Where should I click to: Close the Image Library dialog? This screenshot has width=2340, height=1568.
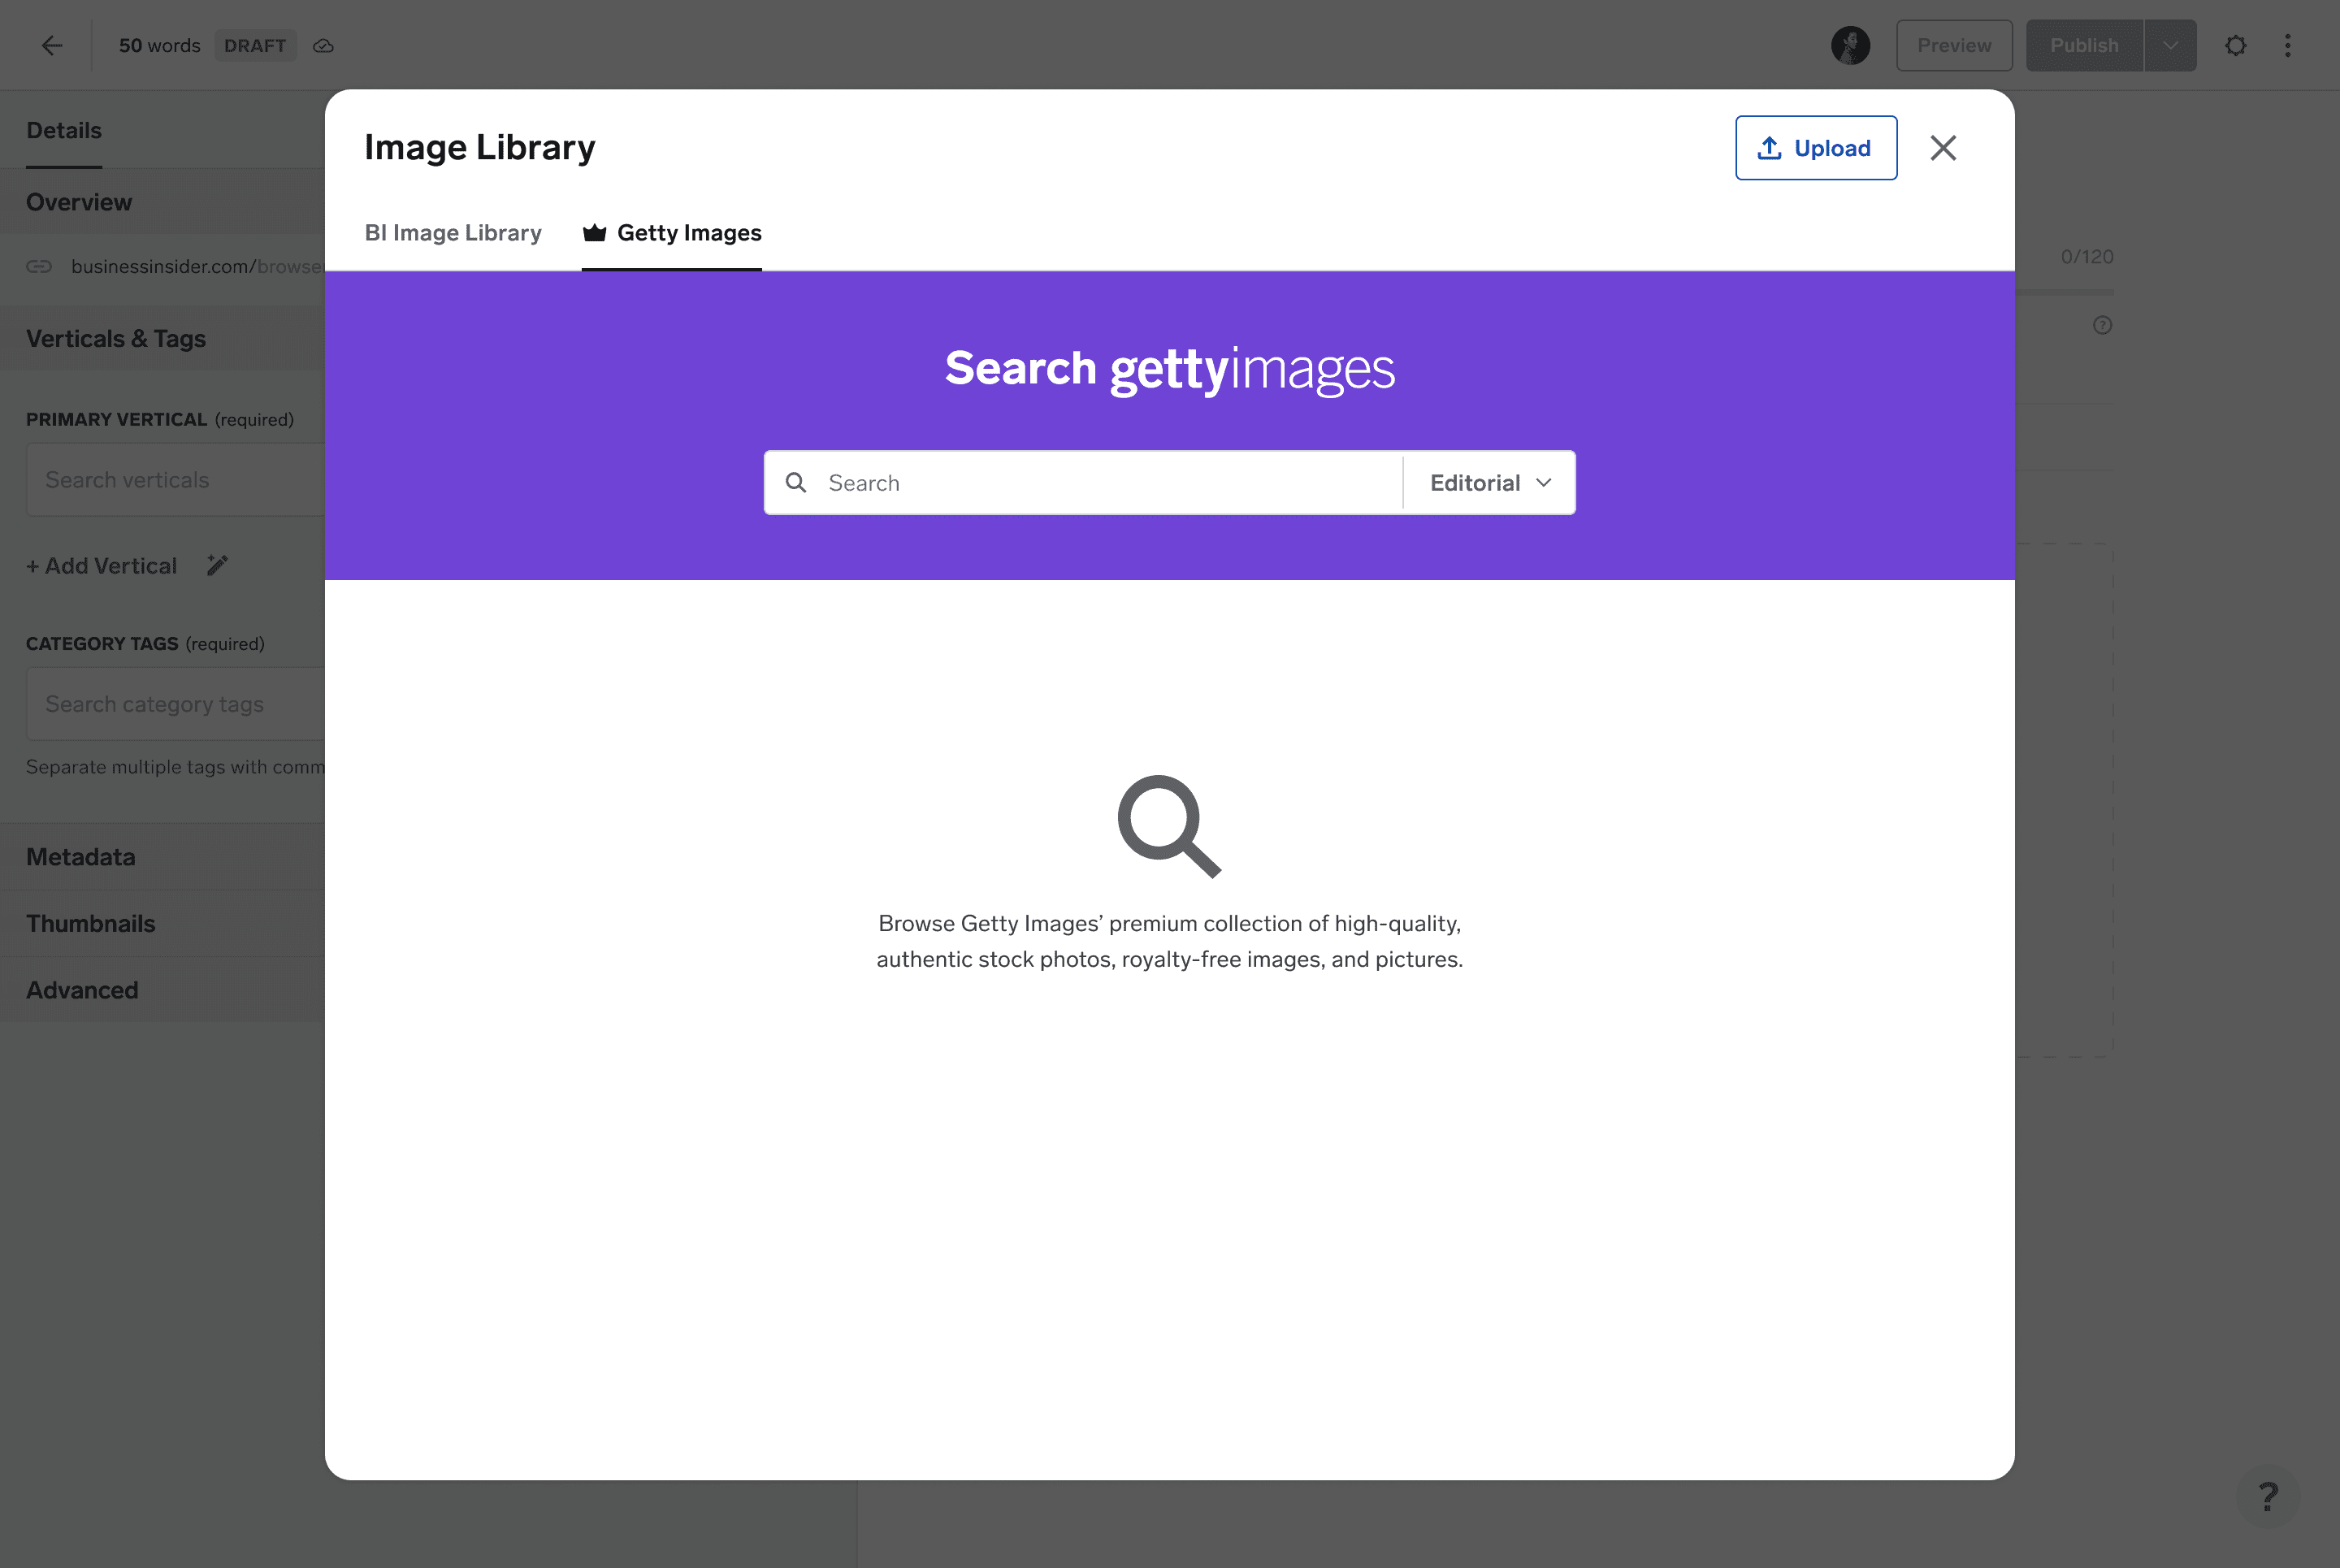click(1942, 148)
